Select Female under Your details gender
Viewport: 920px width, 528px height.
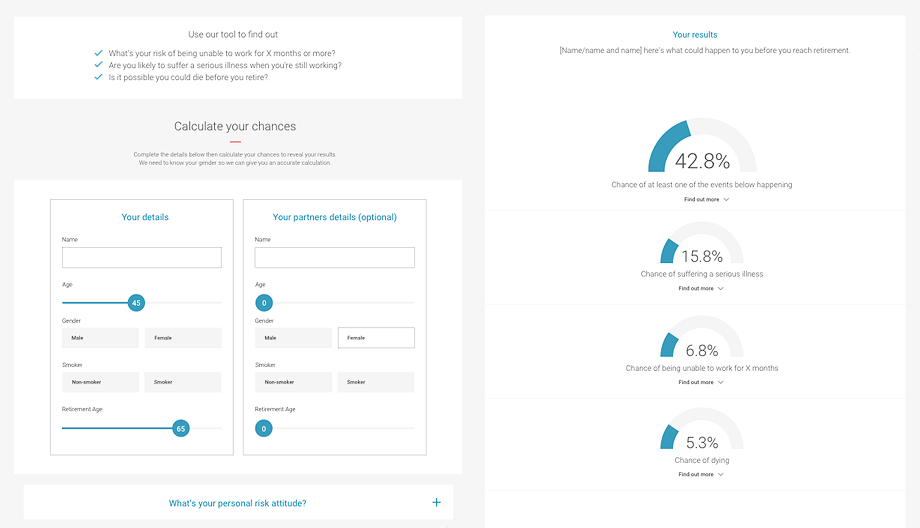pyautogui.click(x=183, y=338)
